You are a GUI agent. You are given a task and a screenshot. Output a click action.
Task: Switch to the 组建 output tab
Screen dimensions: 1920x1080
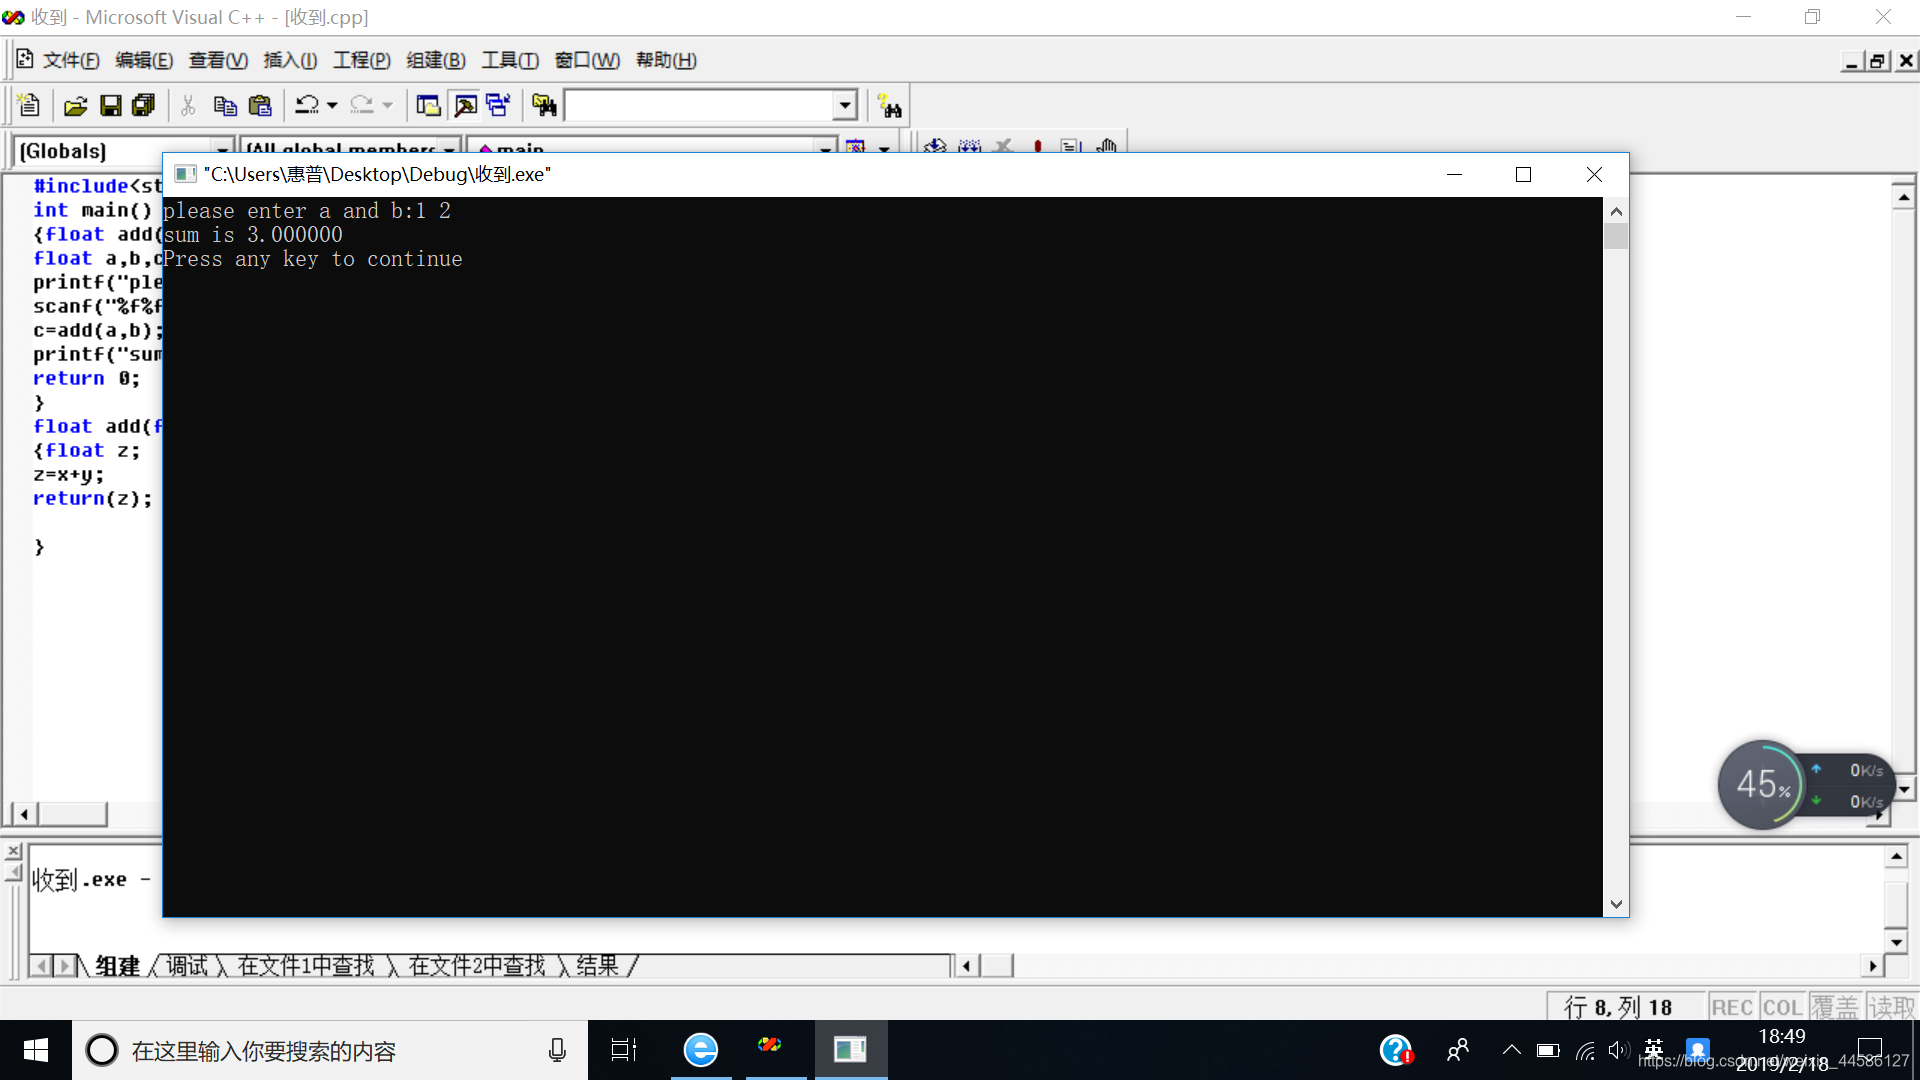pyautogui.click(x=118, y=966)
